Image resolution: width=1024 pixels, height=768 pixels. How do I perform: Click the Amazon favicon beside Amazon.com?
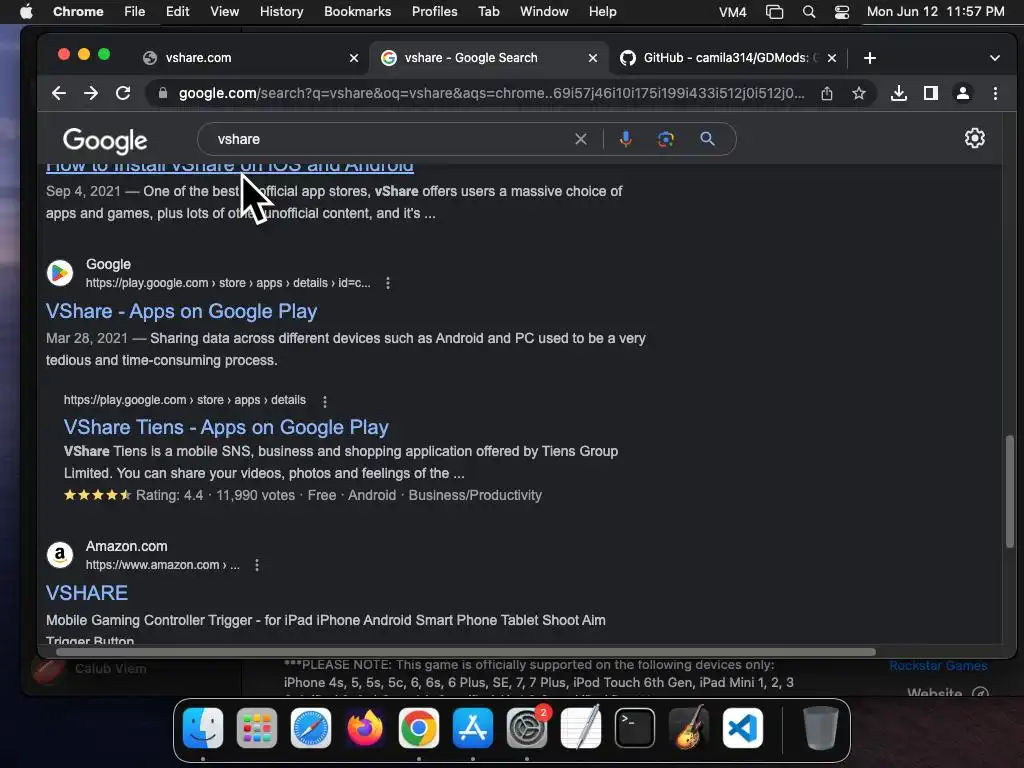(x=59, y=555)
